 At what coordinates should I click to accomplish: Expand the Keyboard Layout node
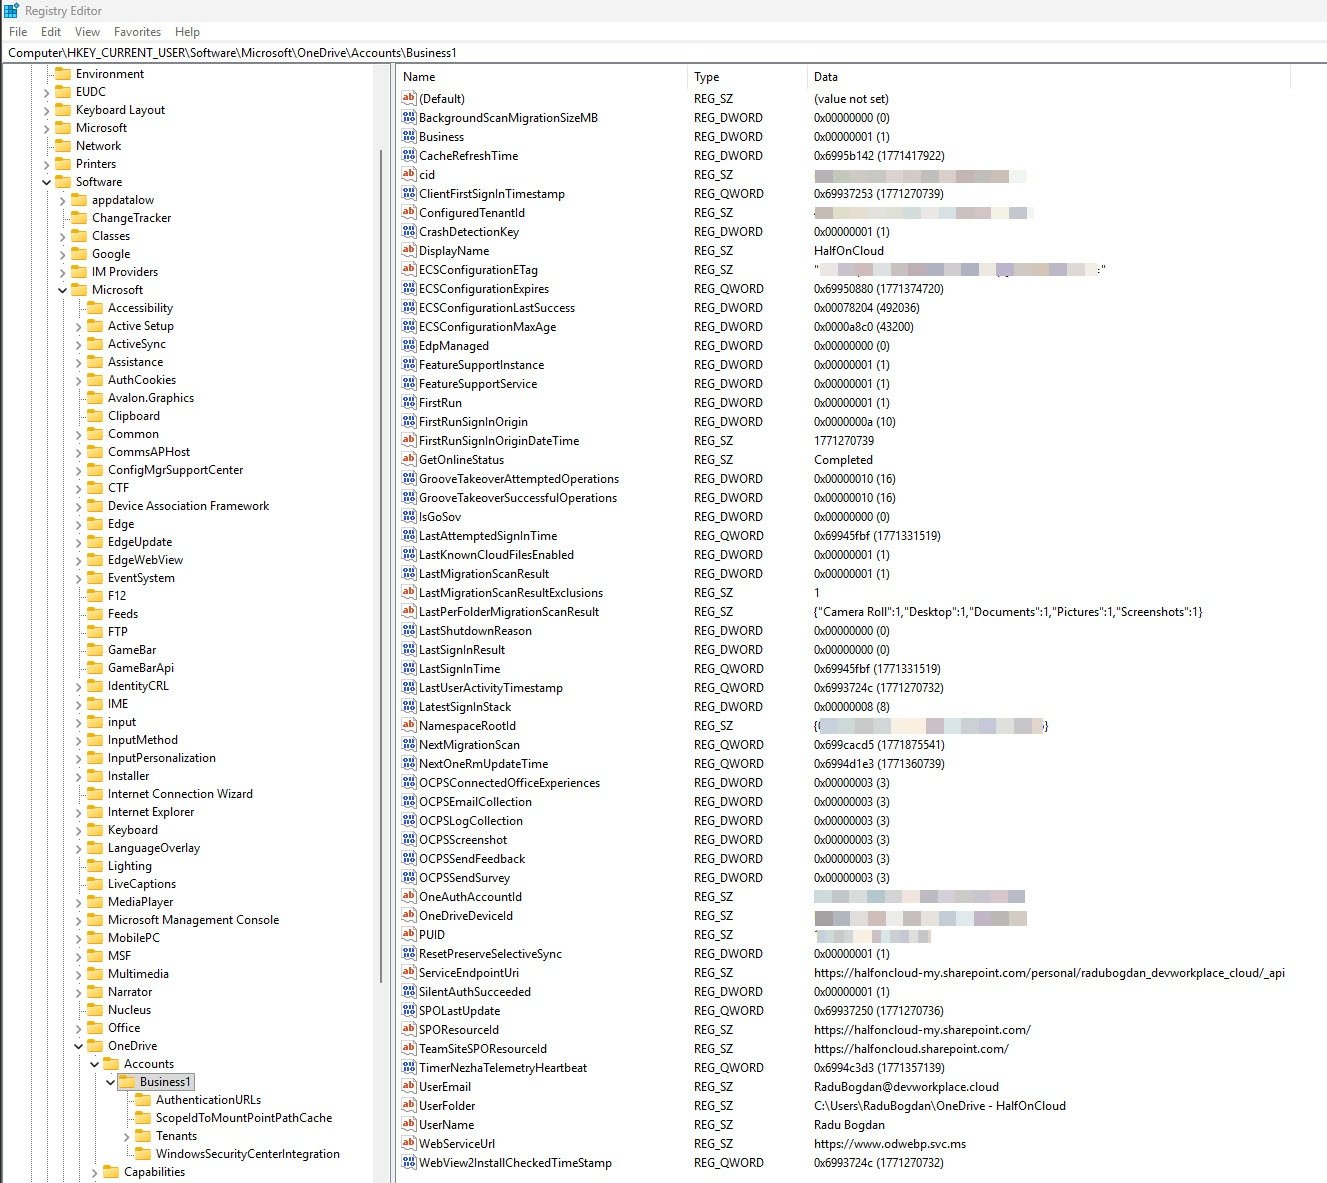tap(47, 110)
